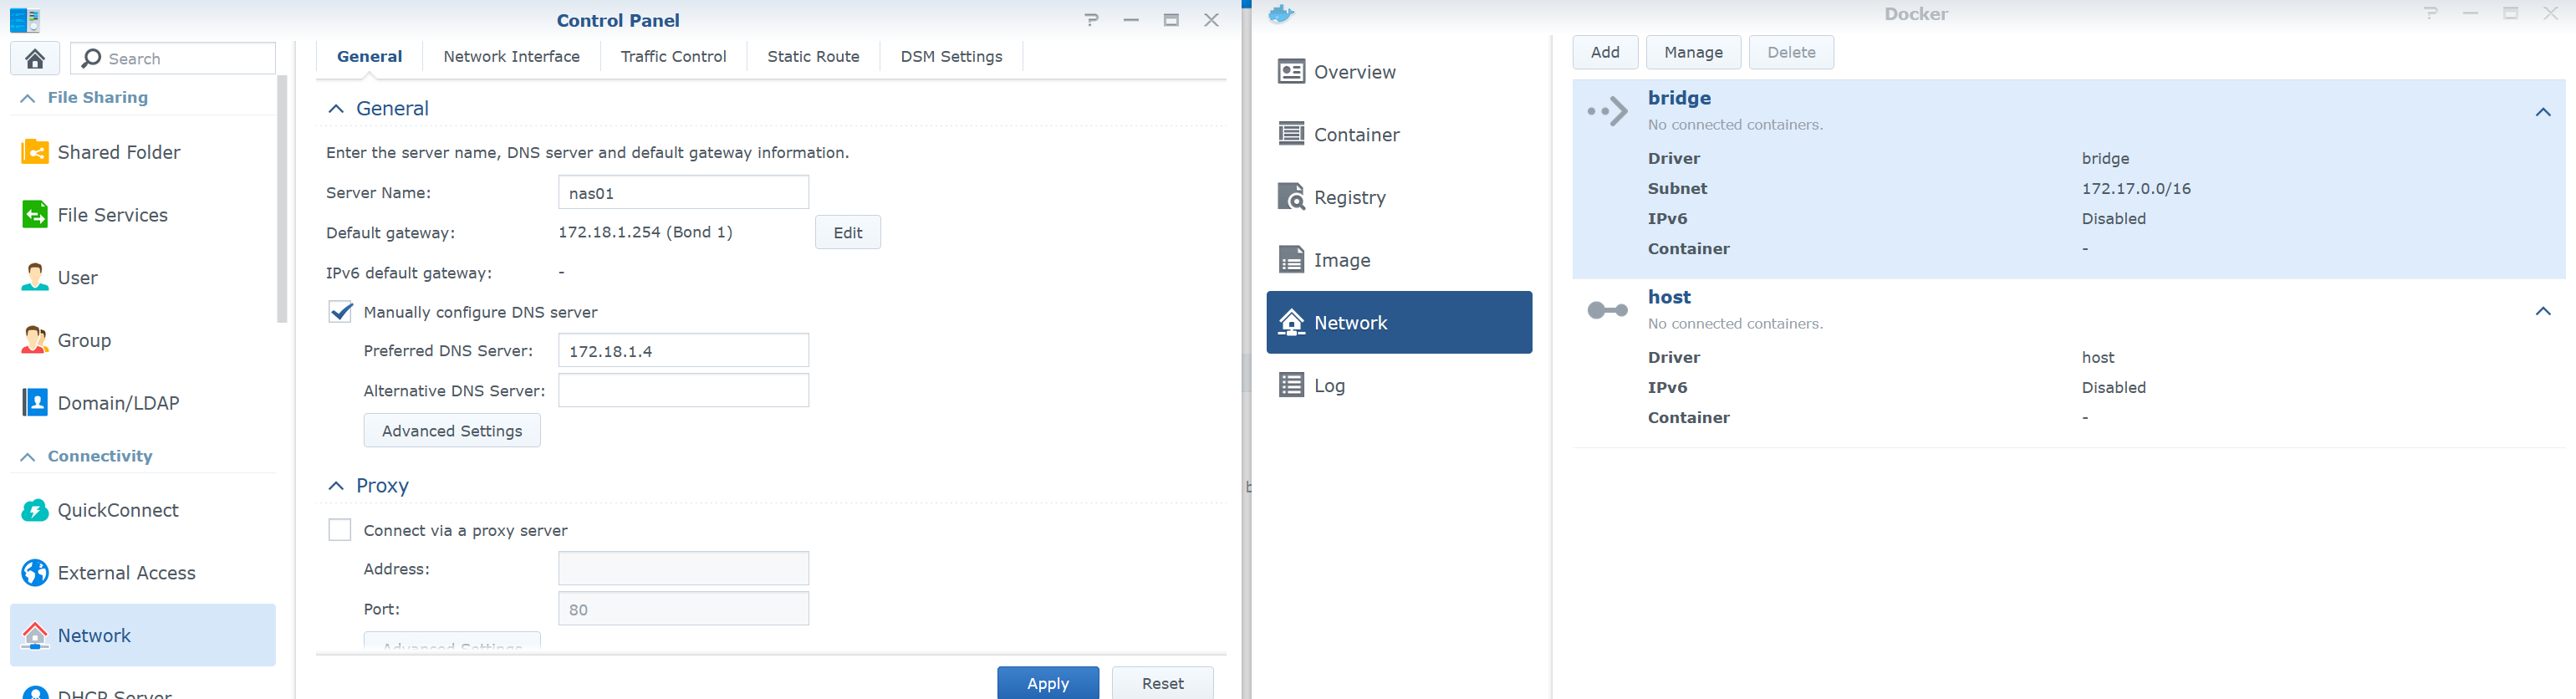The width and height of the screenshot is (2576, 699).
Task: Open the Domain/LDAP icon
Action: (x=35, y=403)
